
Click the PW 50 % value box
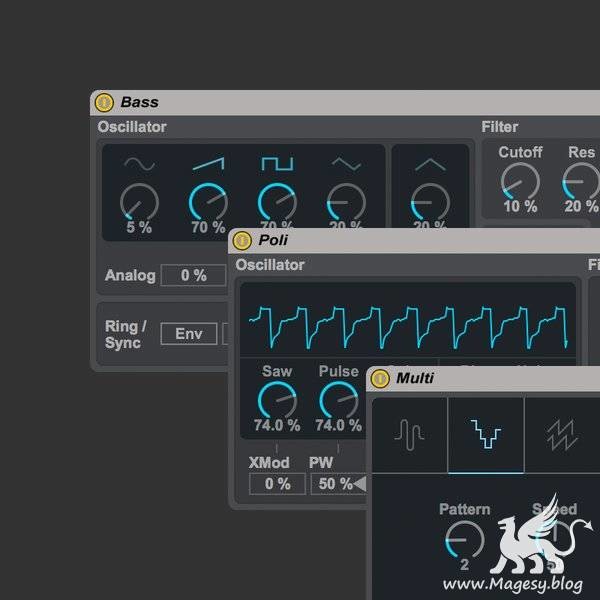[x=332, y=484]
